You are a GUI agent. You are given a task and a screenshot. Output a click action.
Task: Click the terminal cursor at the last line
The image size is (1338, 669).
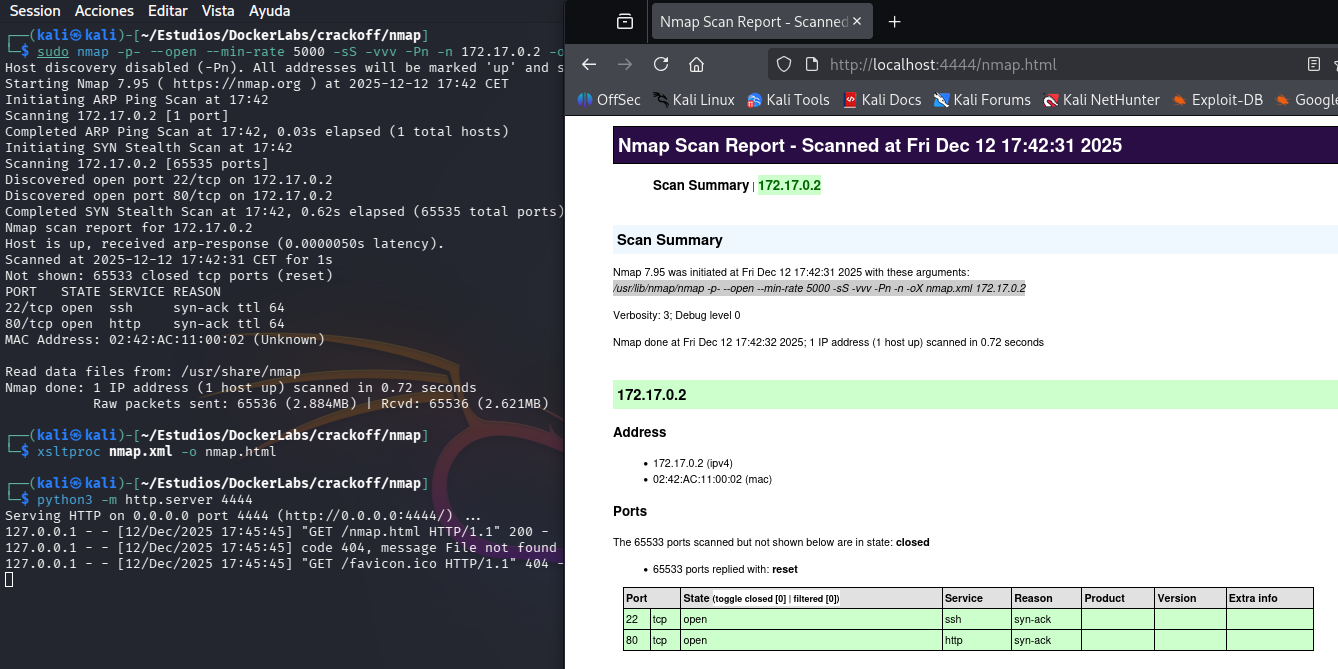[x=9, y=579]
